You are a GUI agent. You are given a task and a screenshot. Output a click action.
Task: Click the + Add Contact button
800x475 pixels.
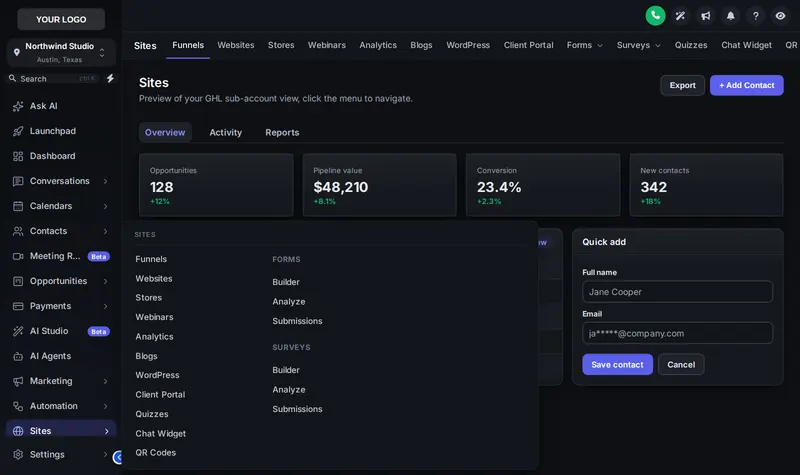point(746,85)
